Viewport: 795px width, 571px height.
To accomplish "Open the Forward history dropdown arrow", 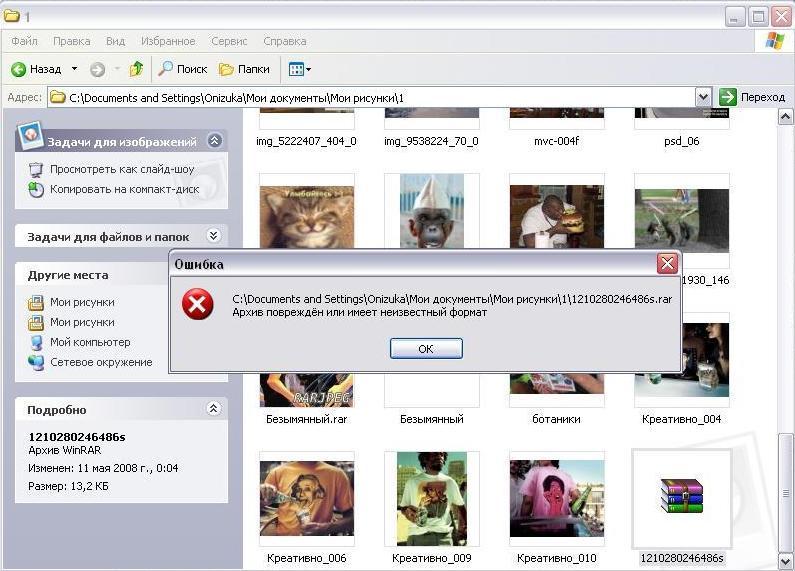I will tap(117, 68).
